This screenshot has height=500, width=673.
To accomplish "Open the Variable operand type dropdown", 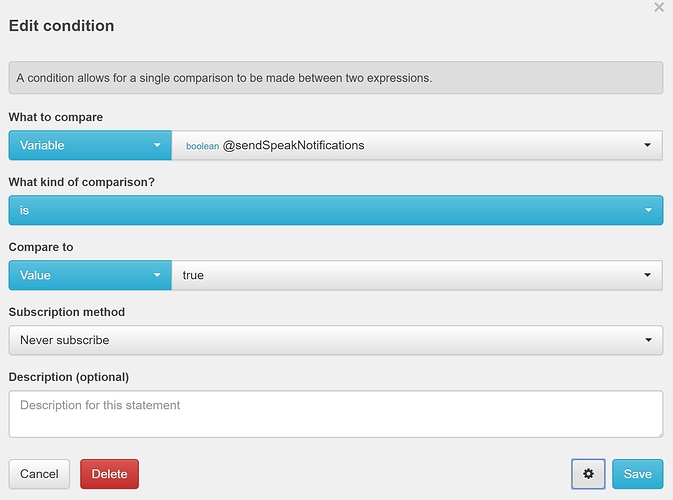I will (x=90, y=145).
